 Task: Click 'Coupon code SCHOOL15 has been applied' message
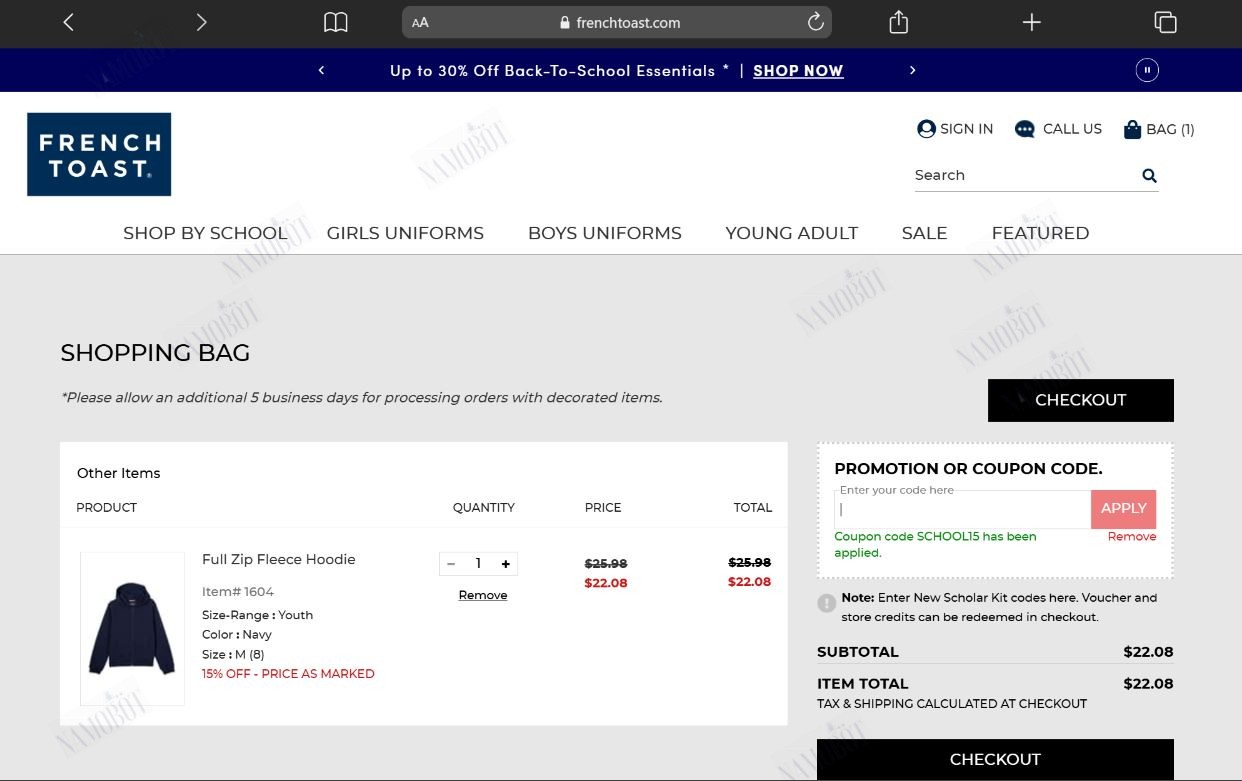(935, 545)
